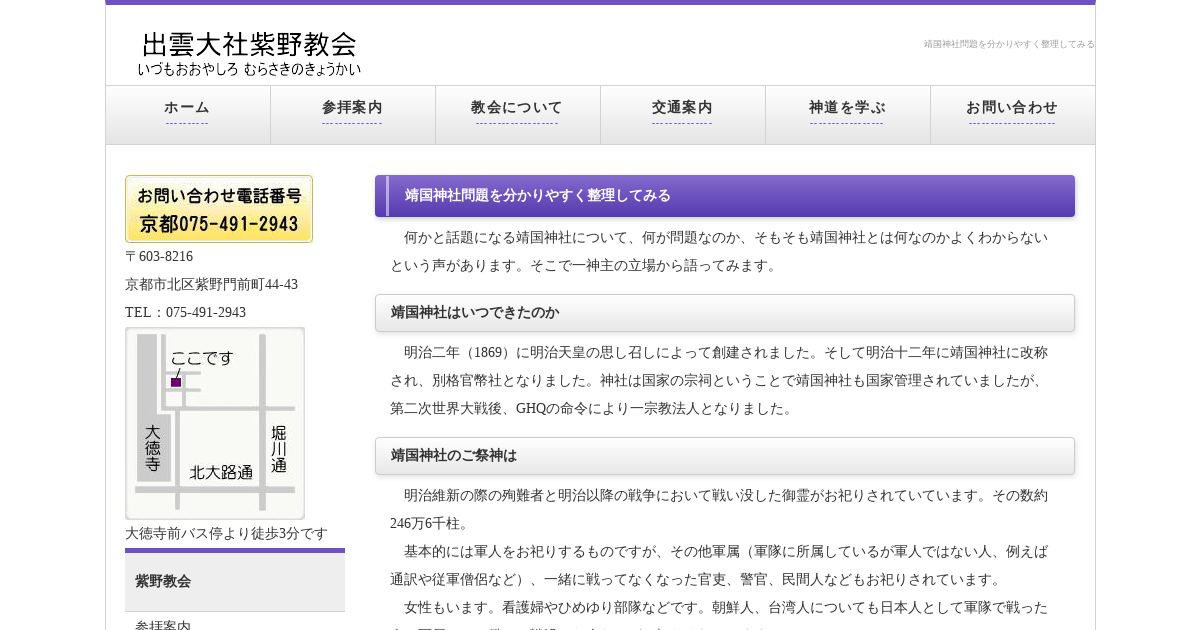The image size is (1200, 630).
Task: Go to 交通案内 navigation item
Action: 682,114
